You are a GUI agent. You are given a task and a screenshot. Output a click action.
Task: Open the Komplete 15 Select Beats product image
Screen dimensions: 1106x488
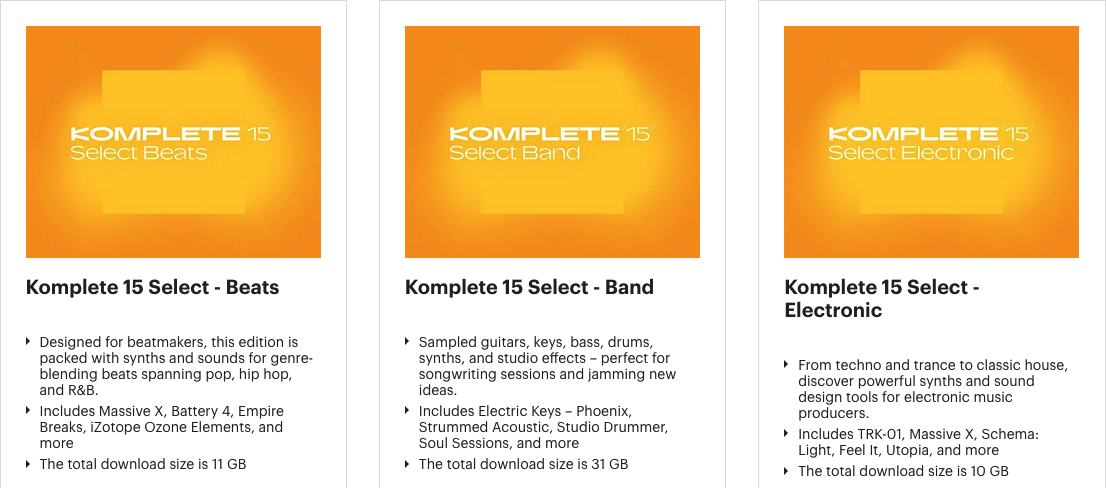[174, 142]
